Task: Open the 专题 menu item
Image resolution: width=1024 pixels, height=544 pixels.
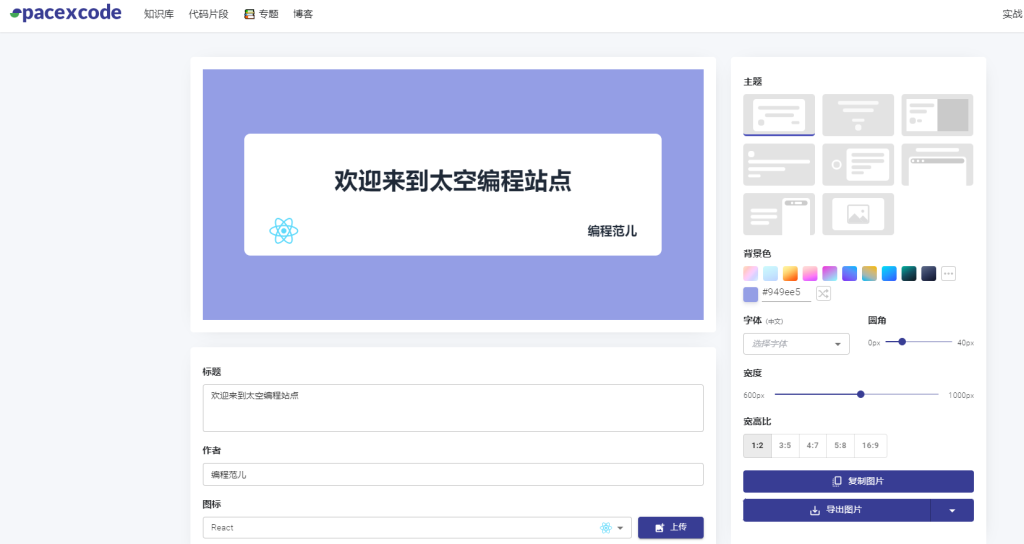Action: [261, 14]
